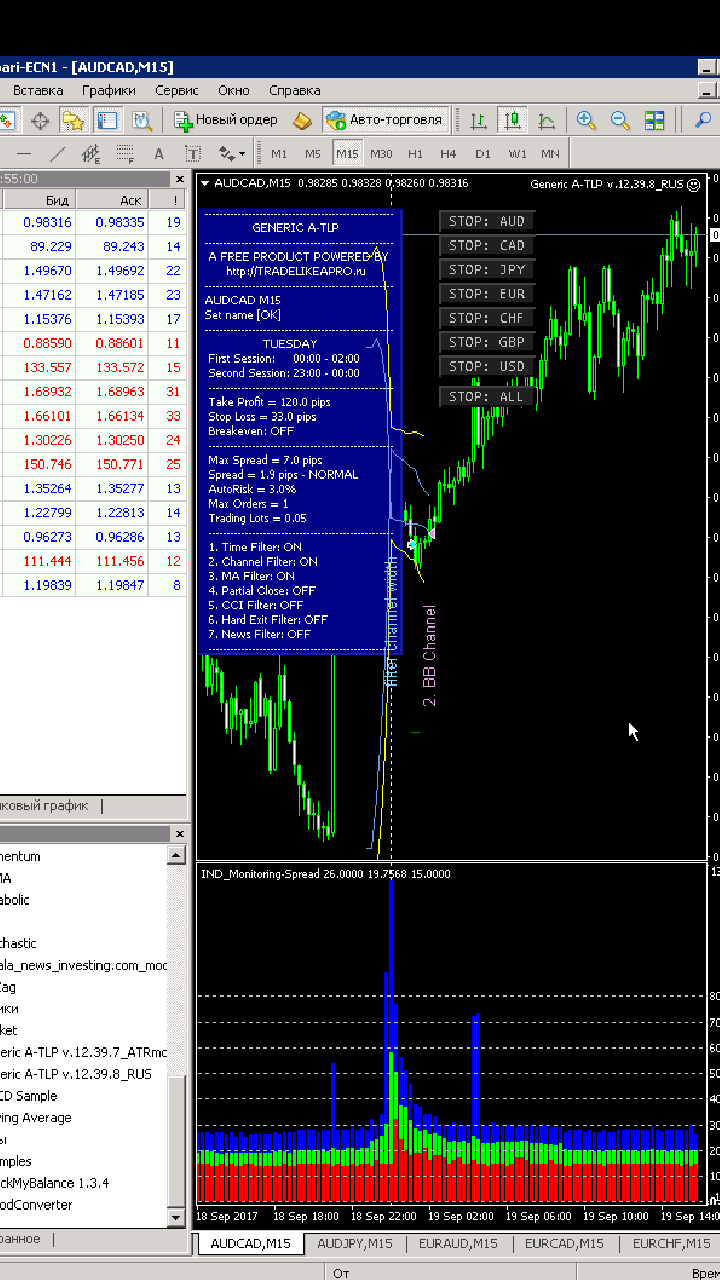Open the tick chart tab in Market Watch
Image resolution: width=720 pixels, height=1280 pixels.
pyautogui.click(x=46, y=806)
